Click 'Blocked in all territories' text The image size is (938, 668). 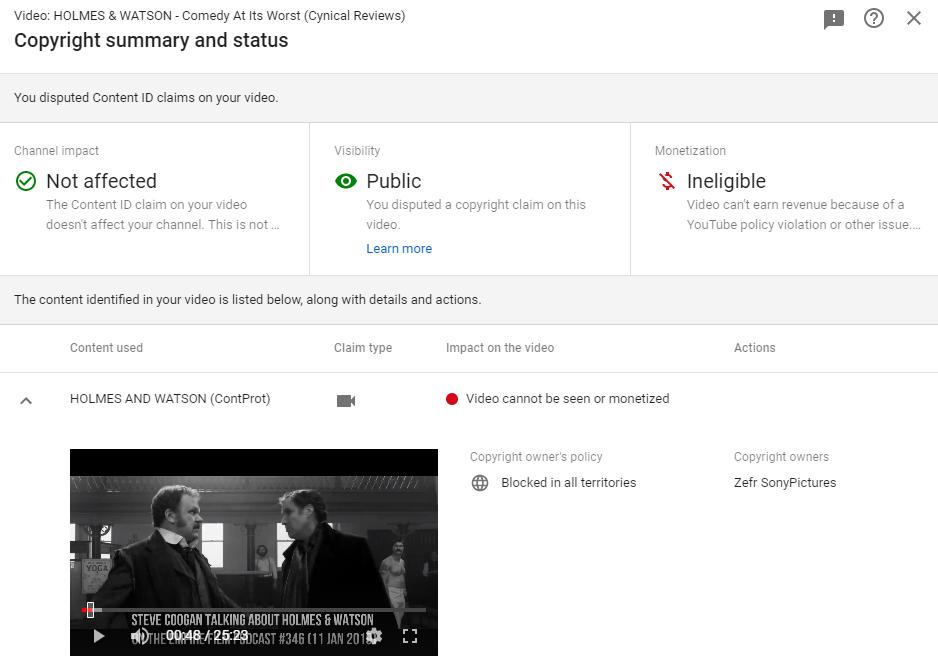[569, 483]
